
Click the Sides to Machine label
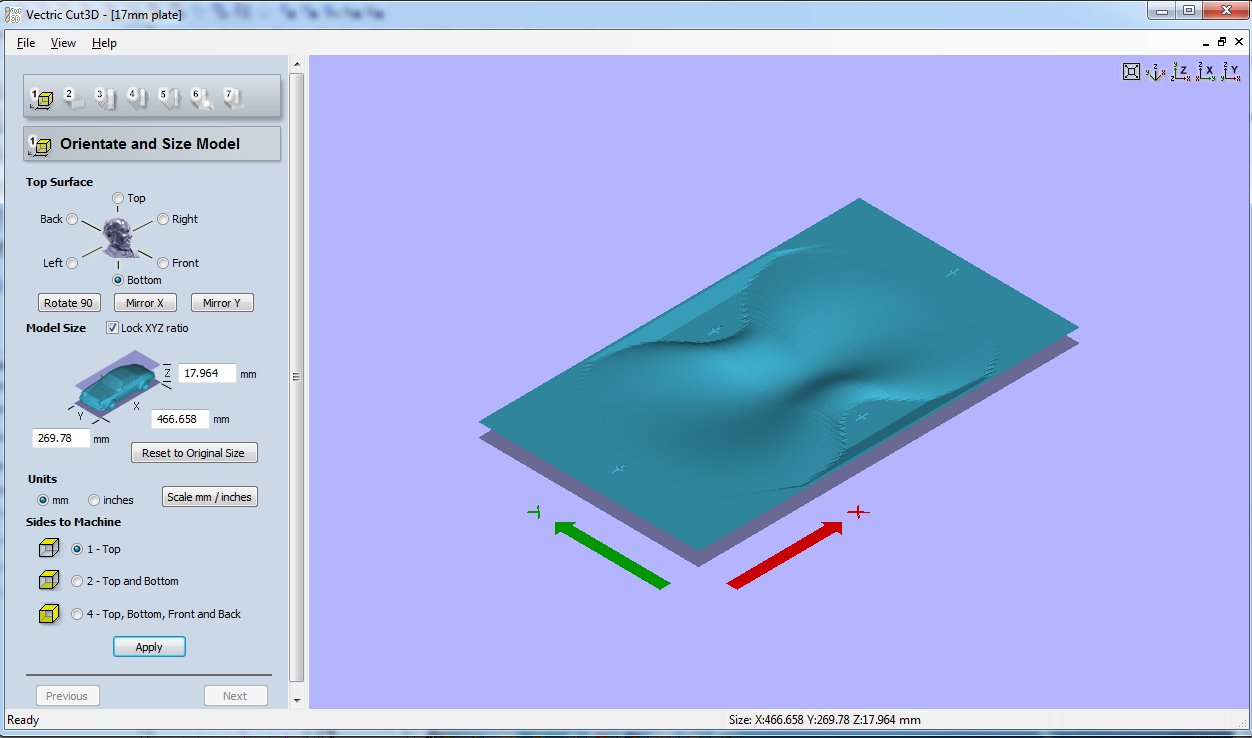73,522
